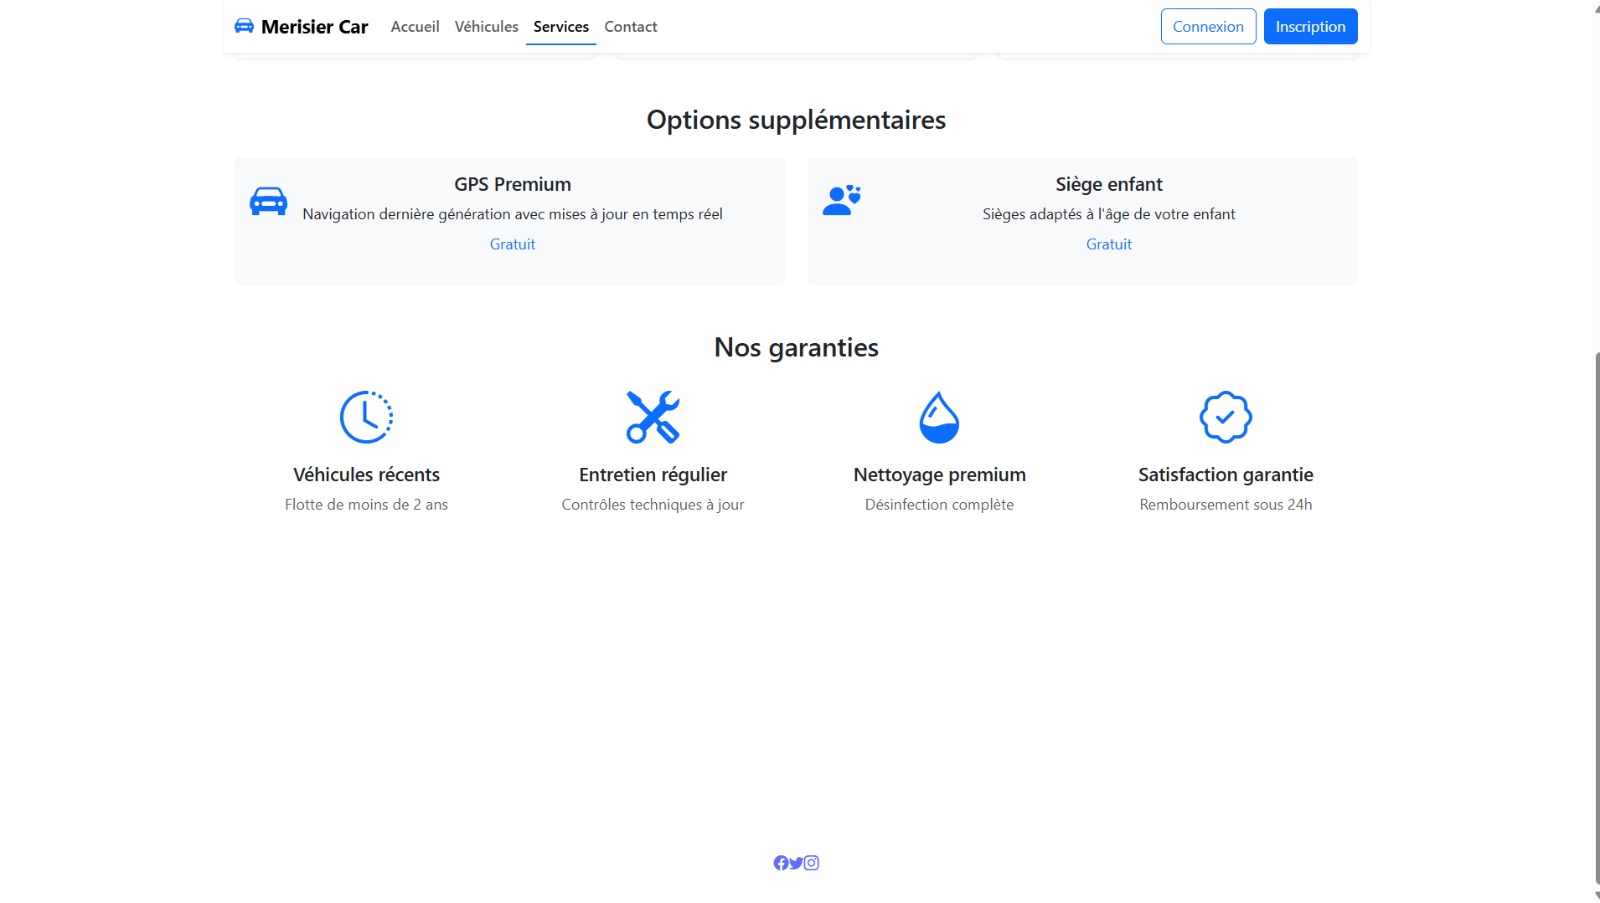Click the clock icon for Véhicules récents
The height and width of the screenshot is (903, 1600).
[366, 417]
